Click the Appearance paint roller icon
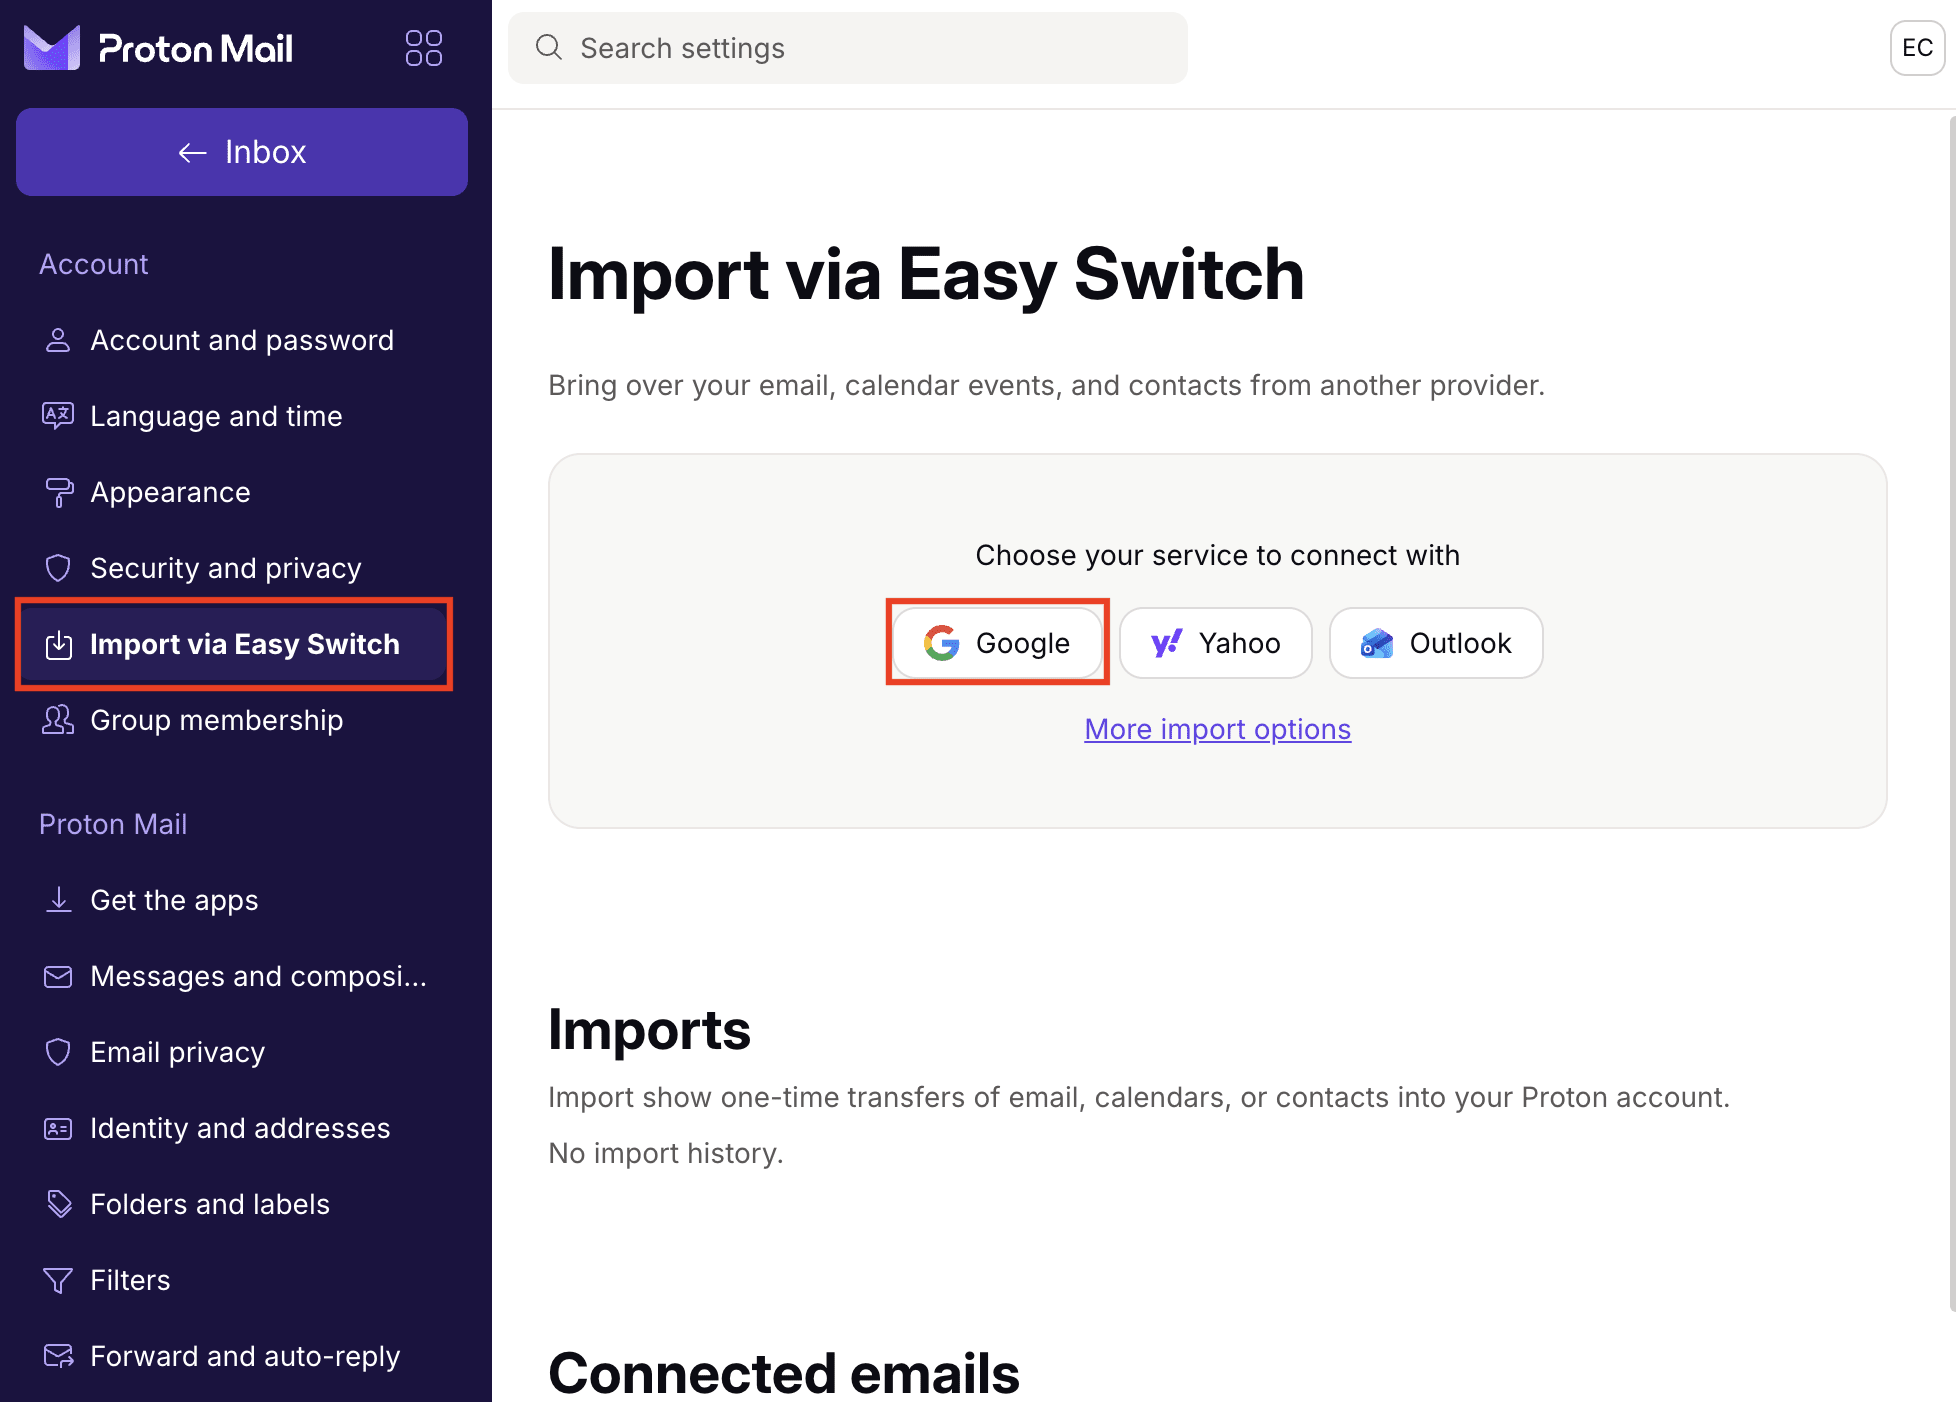 tap(58, 492)
